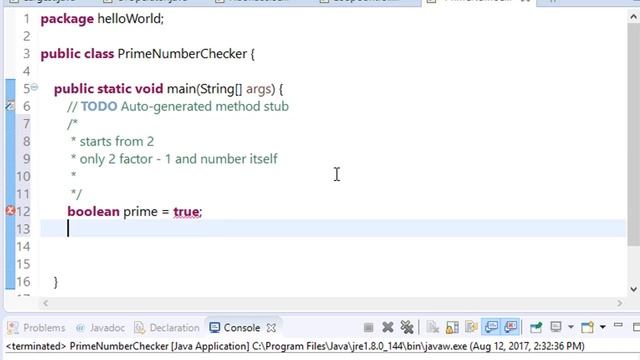Place cursor on empty line 15

[x=333, y=264]
